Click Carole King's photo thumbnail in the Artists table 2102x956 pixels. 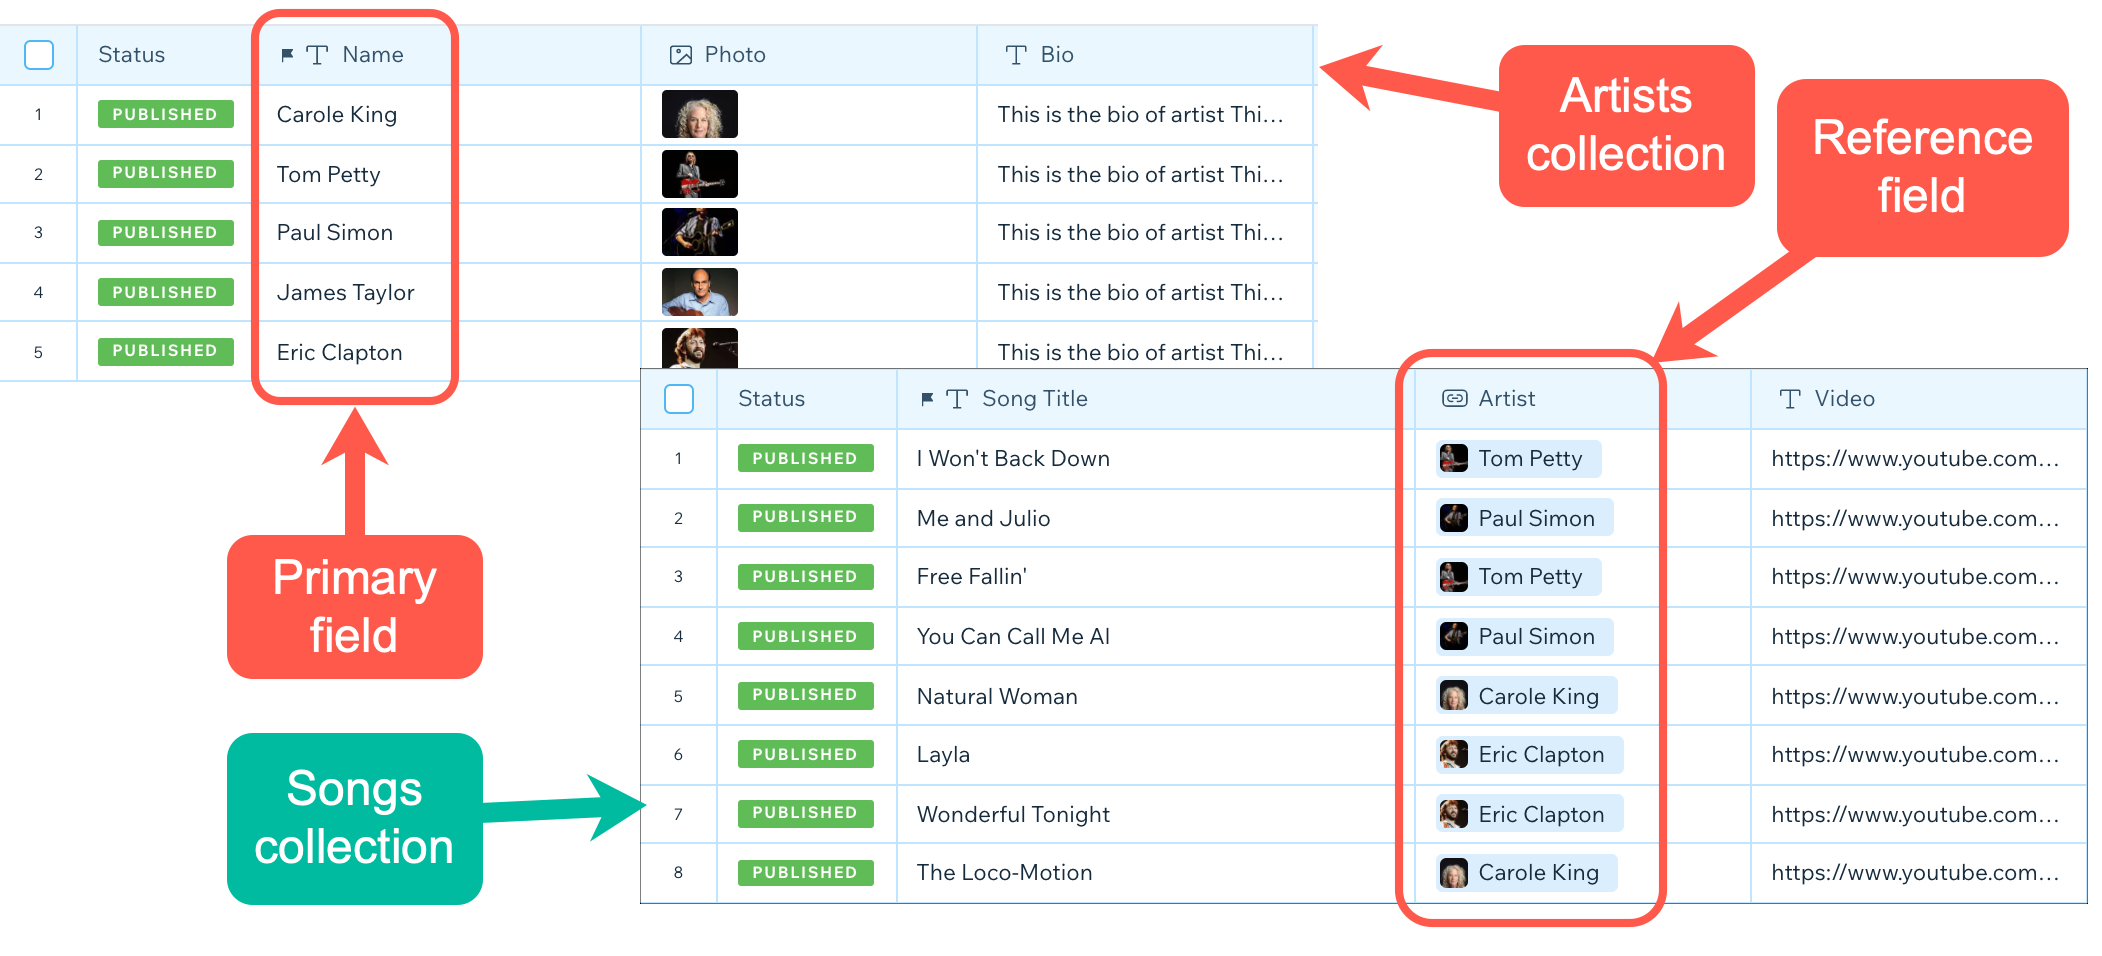point(699,114)
